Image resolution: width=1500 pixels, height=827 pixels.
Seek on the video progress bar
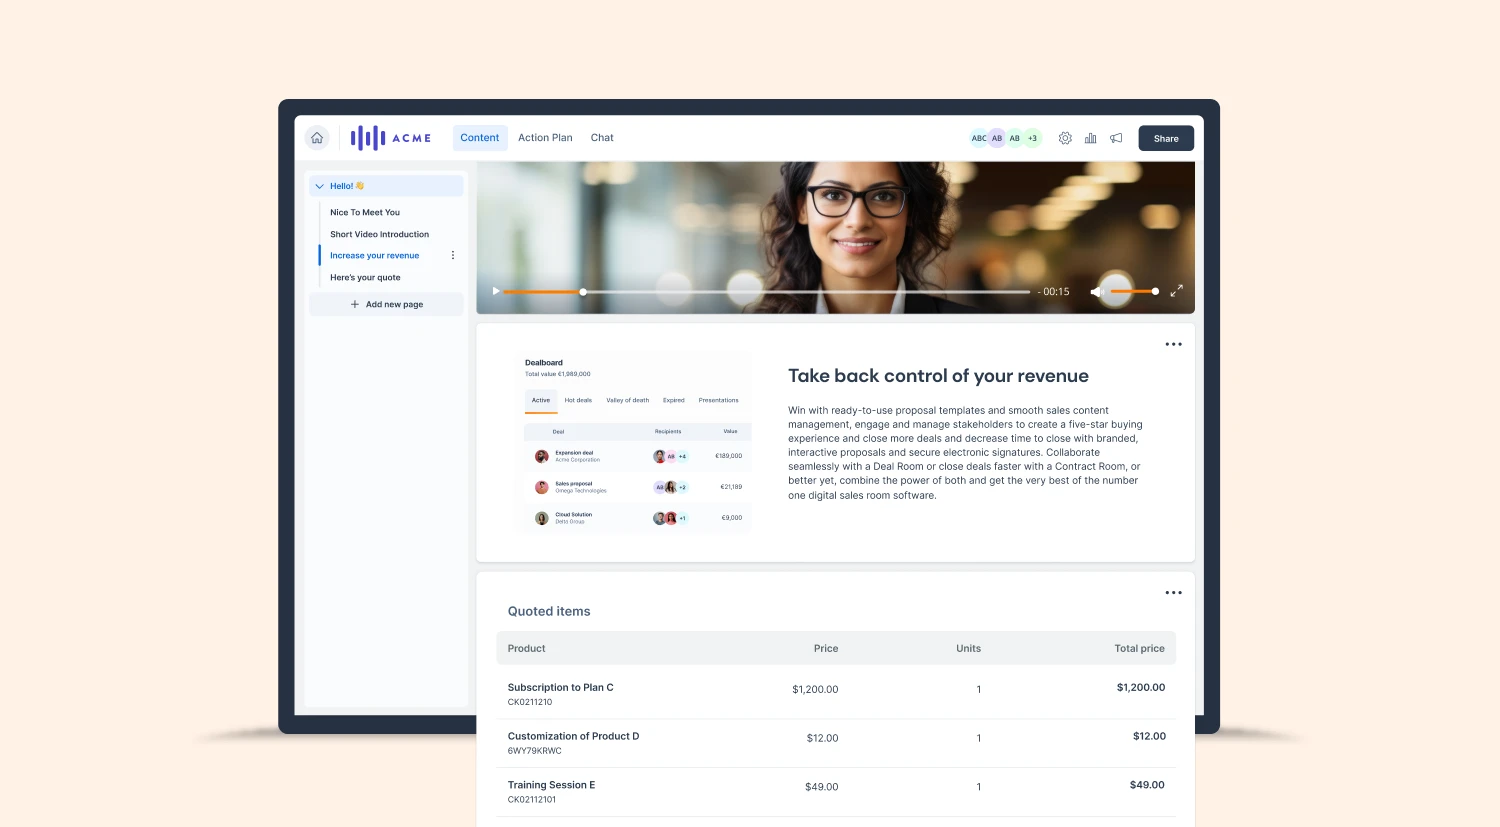766,292
